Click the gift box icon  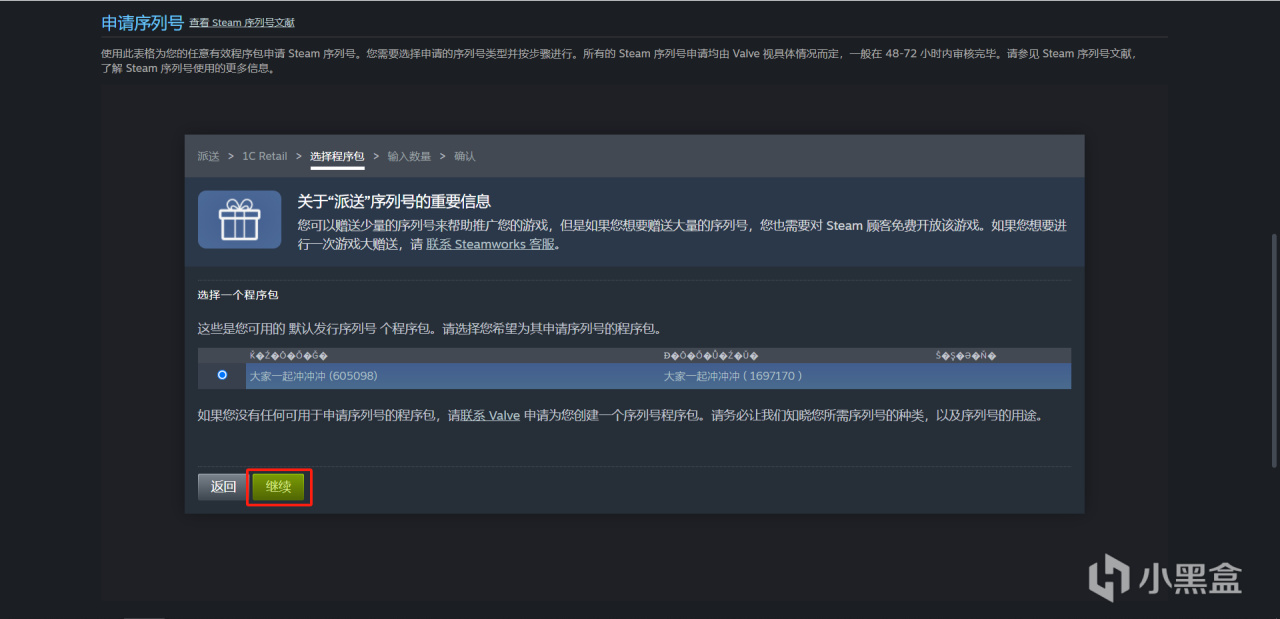[x=239, y=219]
